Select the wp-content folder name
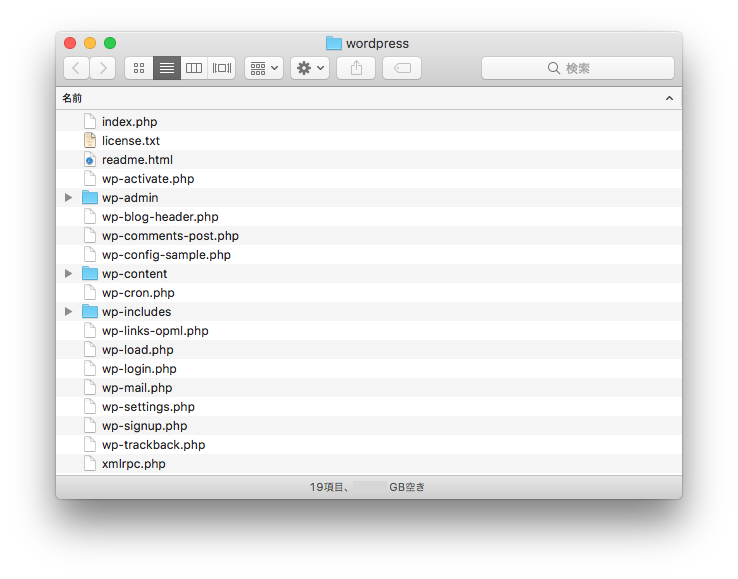The width and height of the screenshot is (738, 579). [135, 274]
